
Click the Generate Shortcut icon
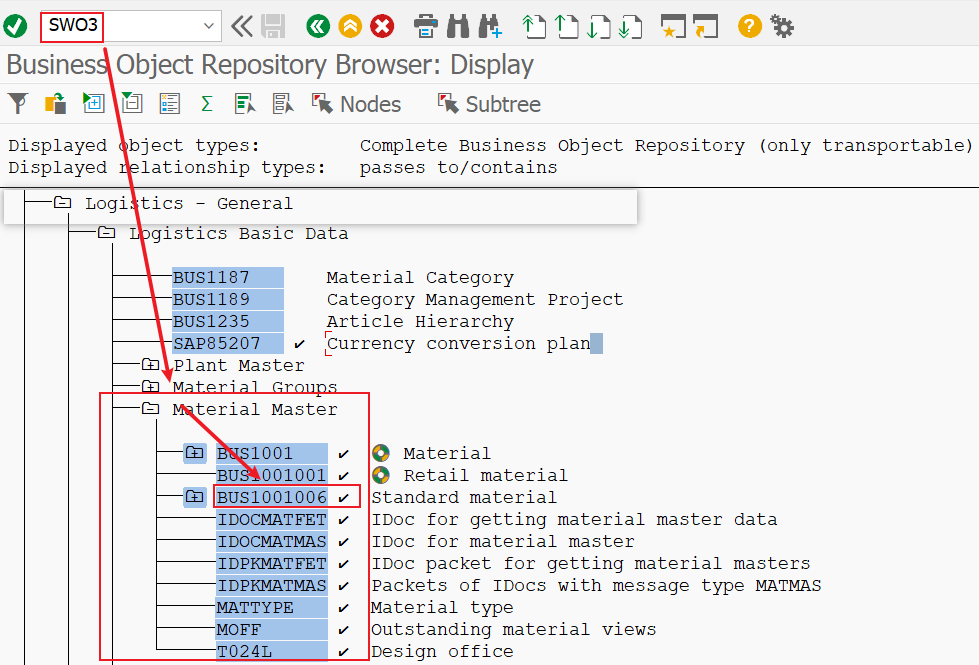[x=706, y=26]
